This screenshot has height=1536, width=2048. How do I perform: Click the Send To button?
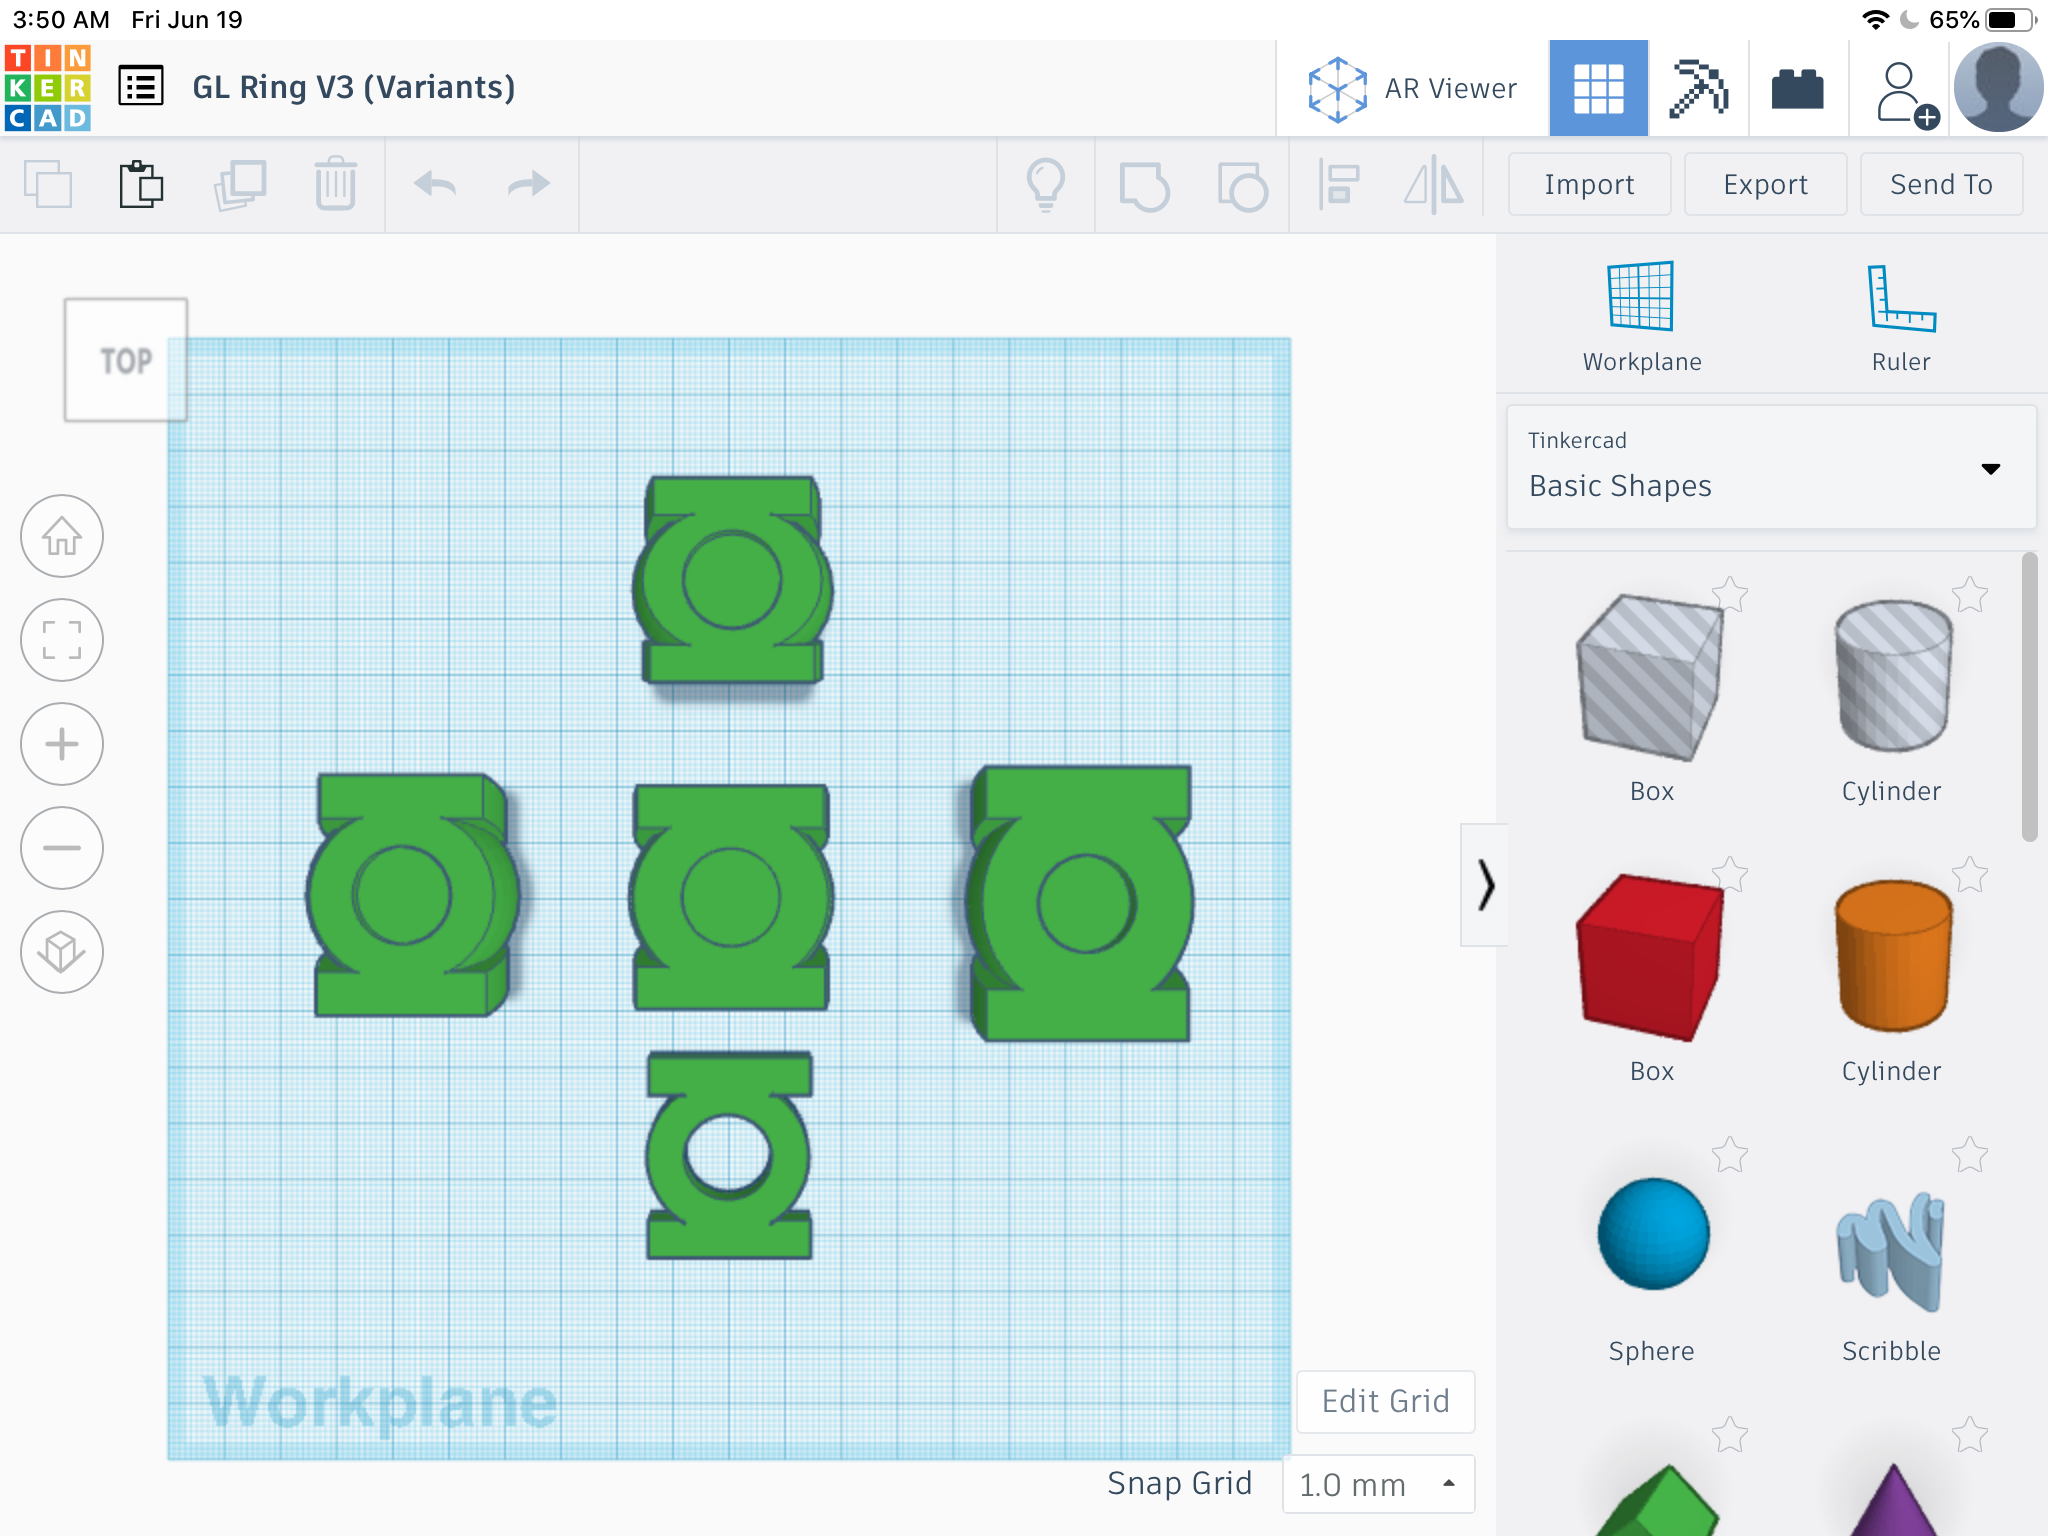point(1941,184)
